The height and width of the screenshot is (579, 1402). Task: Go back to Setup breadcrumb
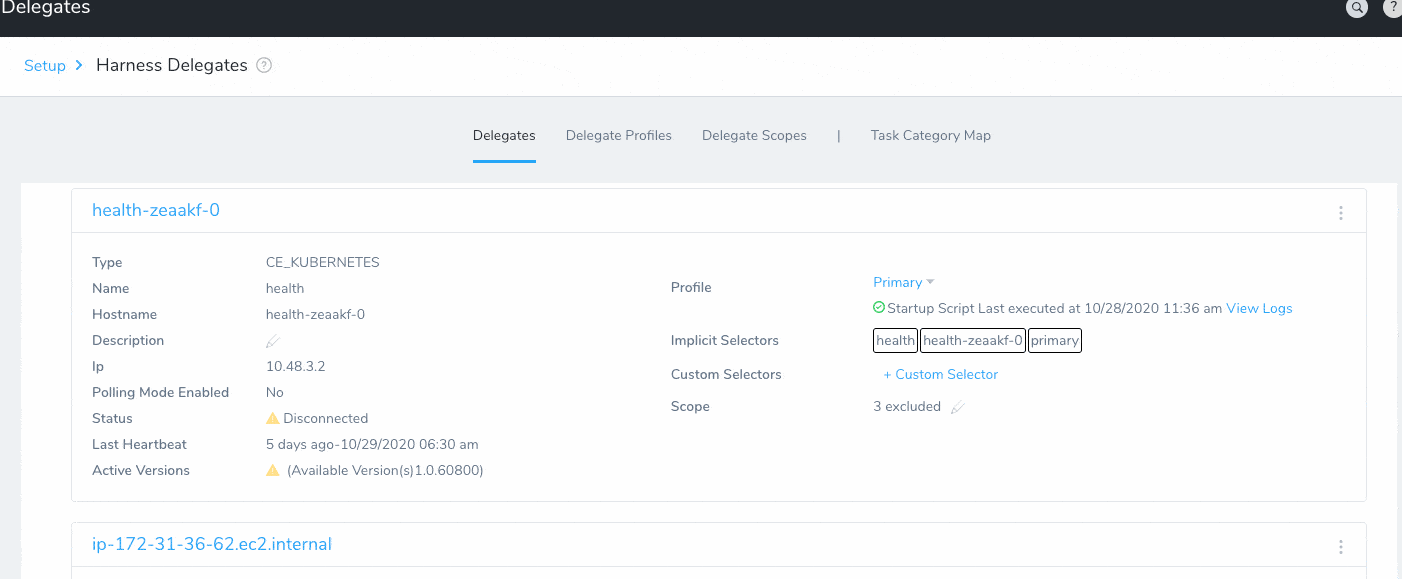click(45, 65)
